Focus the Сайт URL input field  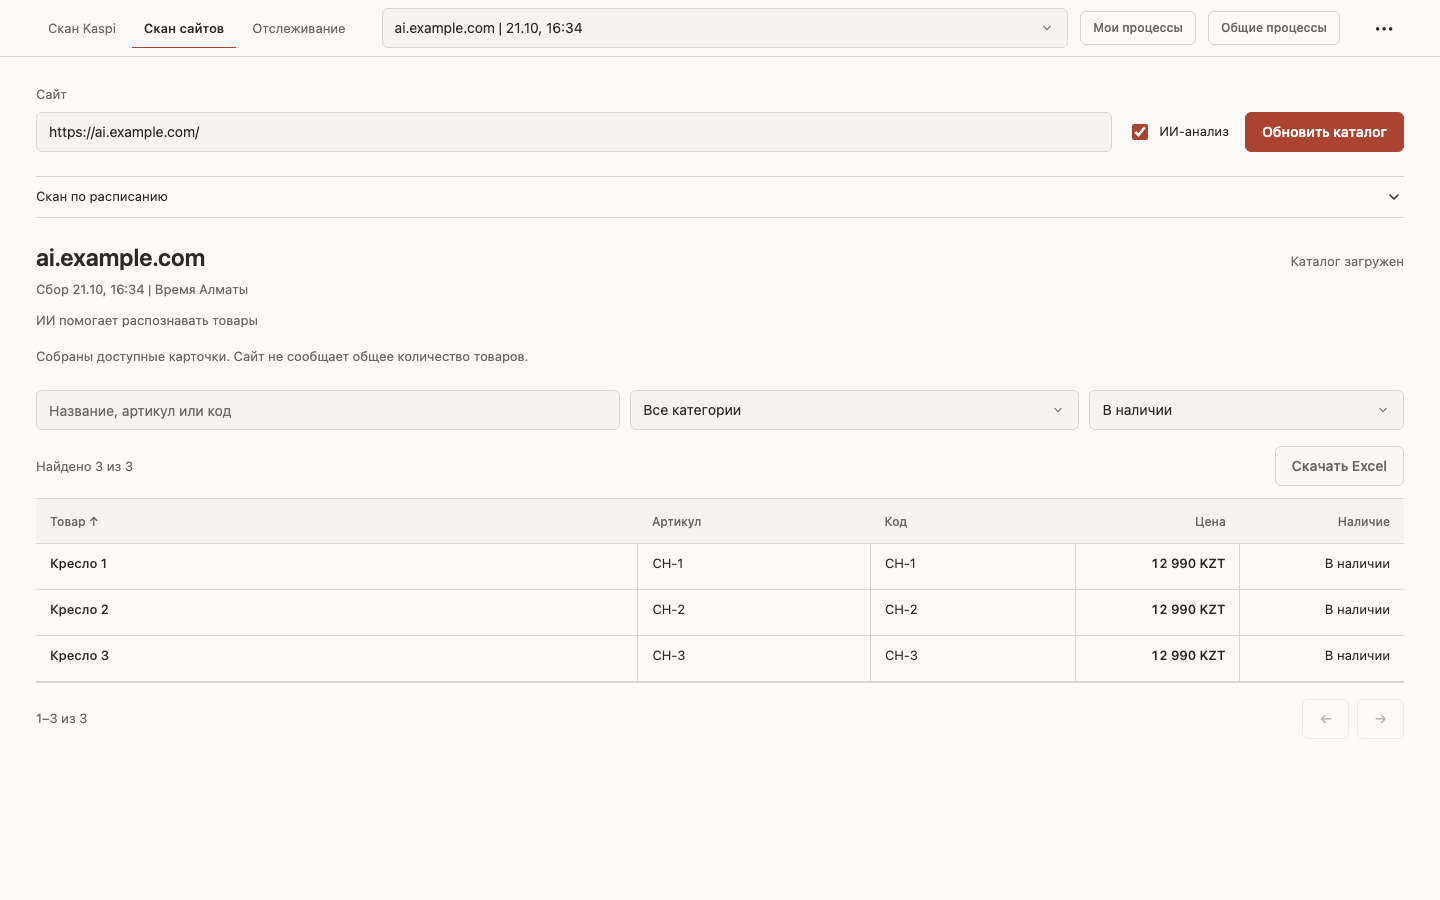click(x=574, y=132)
